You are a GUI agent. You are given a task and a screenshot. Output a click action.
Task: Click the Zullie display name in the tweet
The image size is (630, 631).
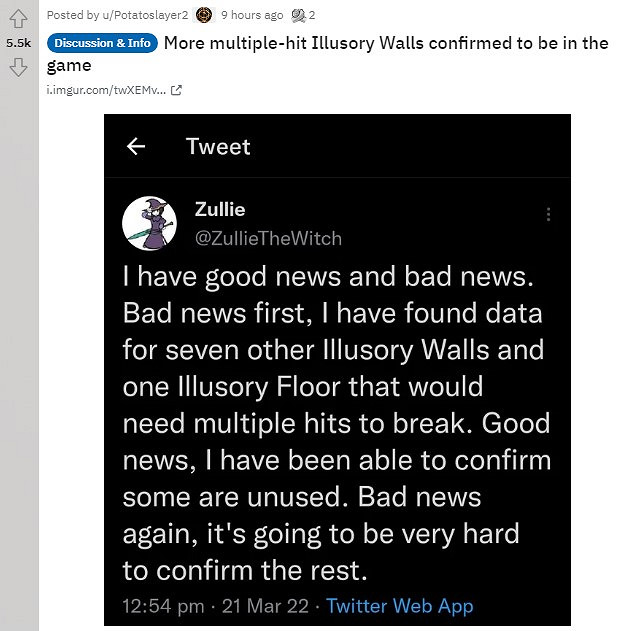220,210
